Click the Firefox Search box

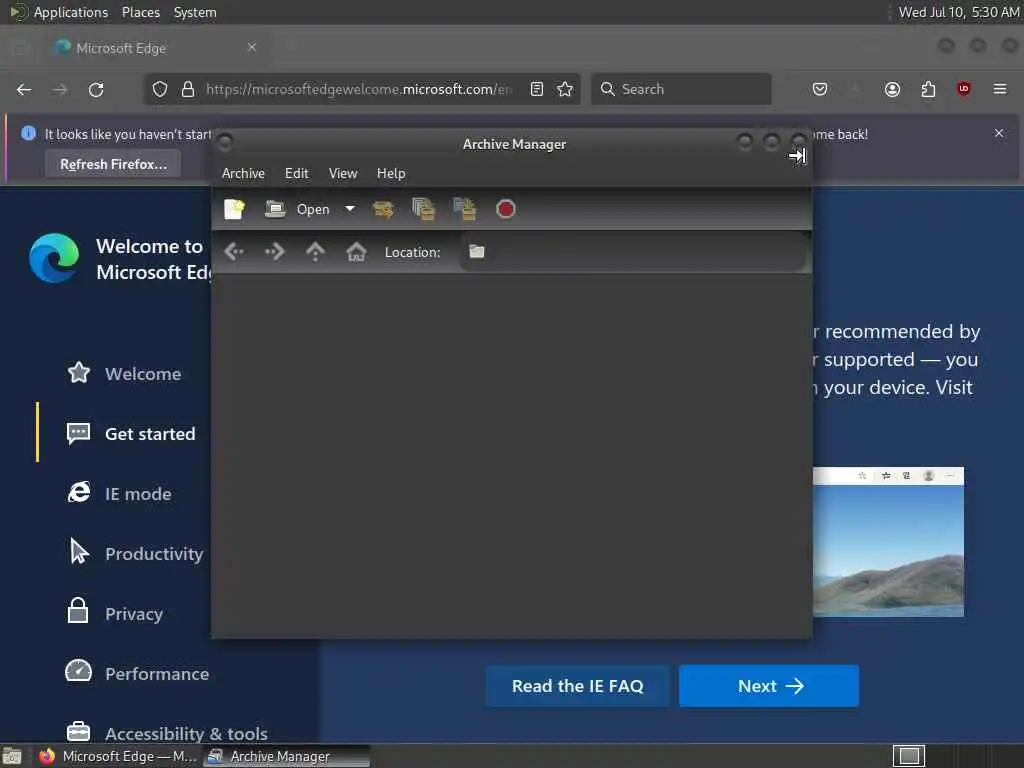681,89
